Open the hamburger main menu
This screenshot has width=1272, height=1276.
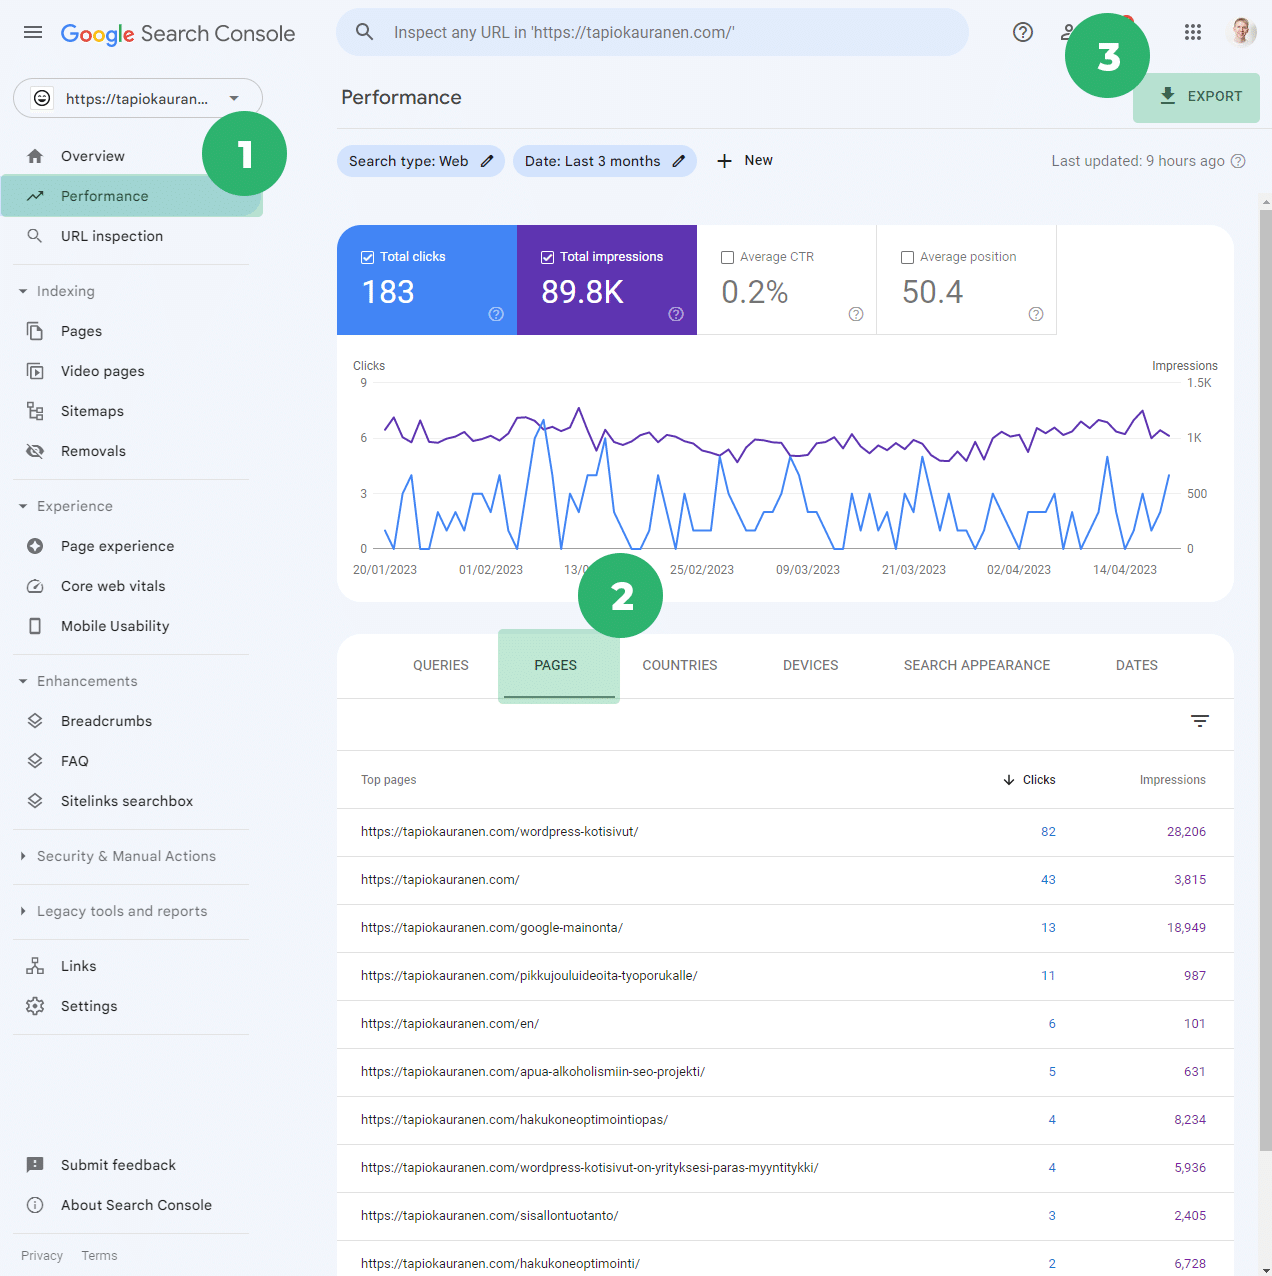(33, 32)
